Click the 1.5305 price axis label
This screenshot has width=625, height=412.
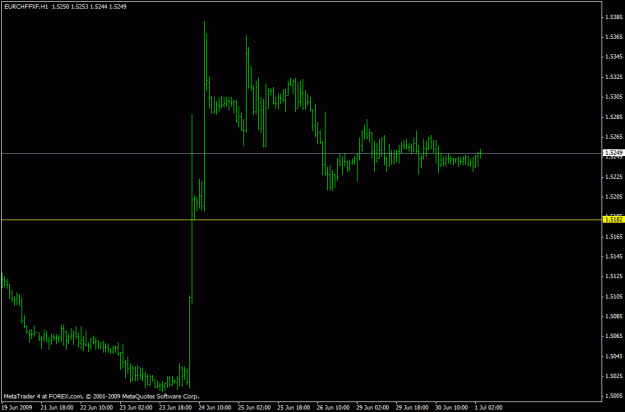click(x=614, y=97)
